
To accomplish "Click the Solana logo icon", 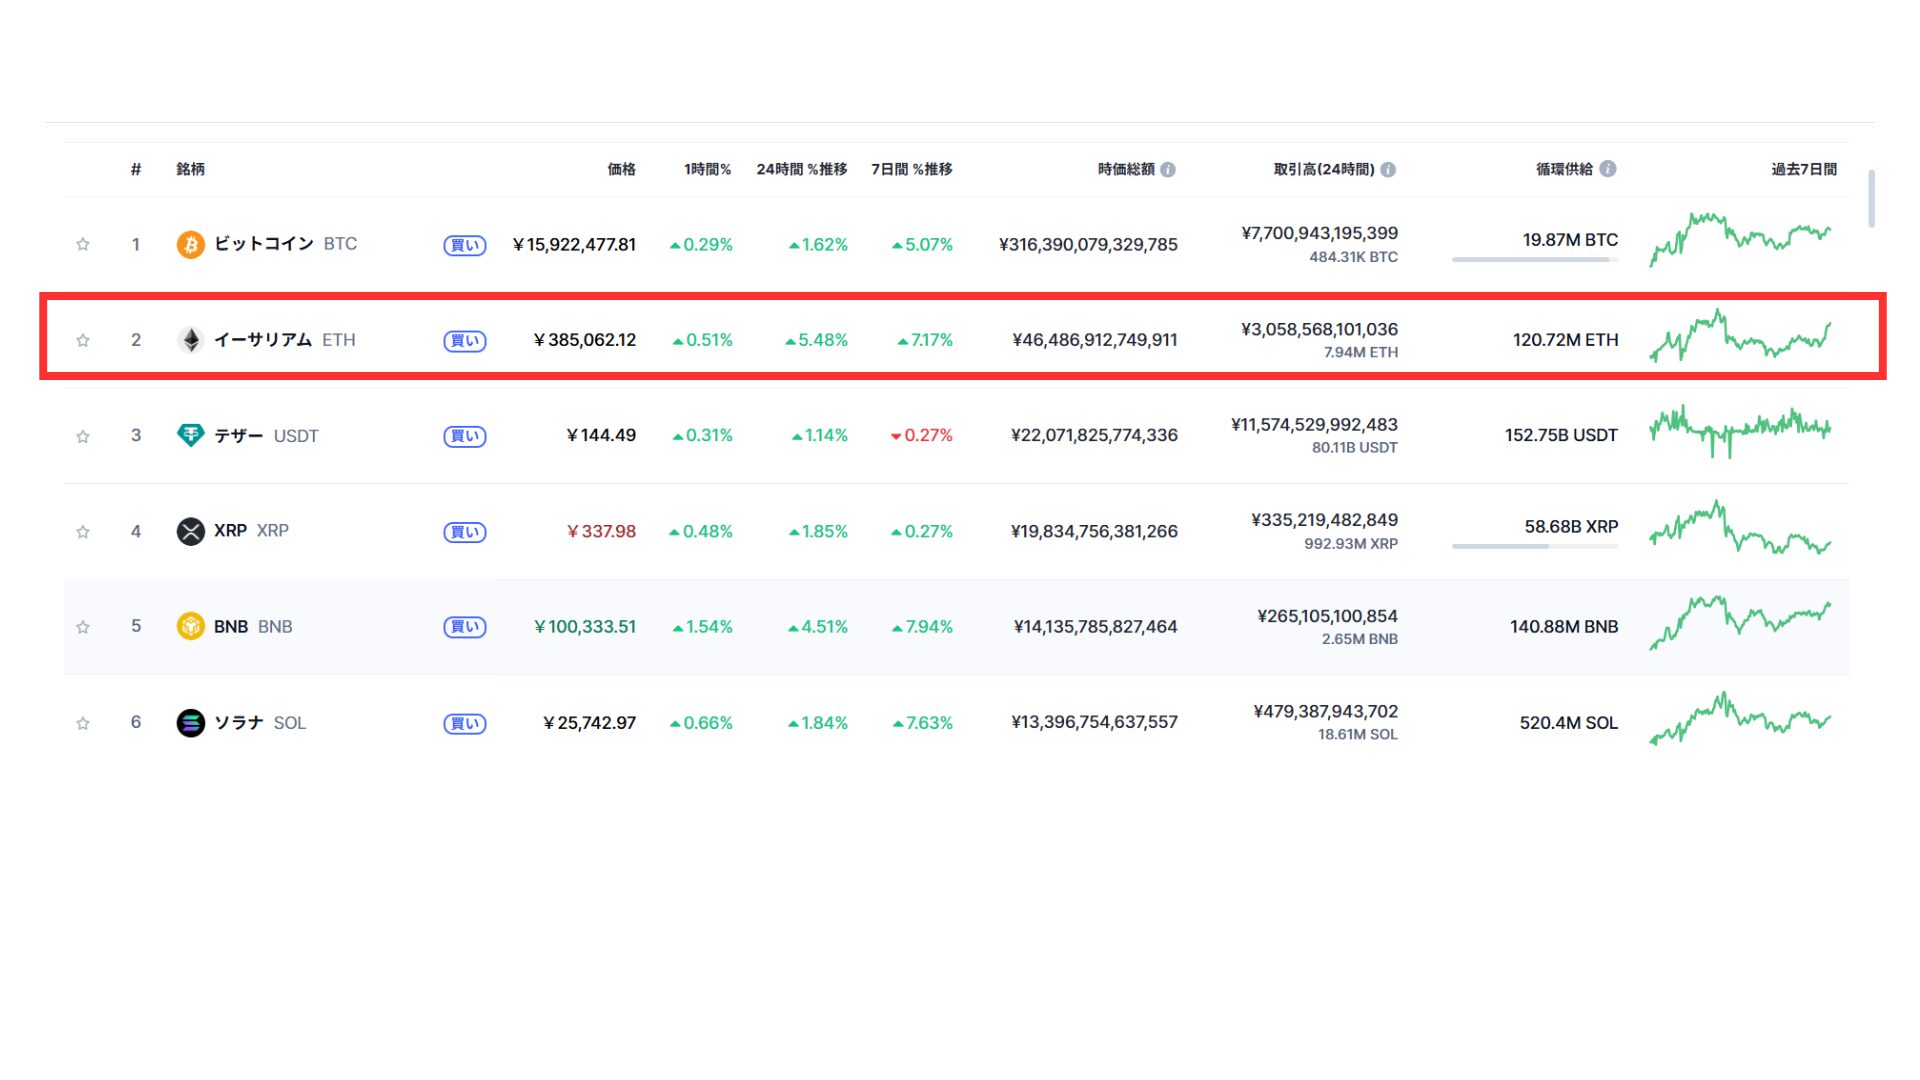I will pos(190,722).
